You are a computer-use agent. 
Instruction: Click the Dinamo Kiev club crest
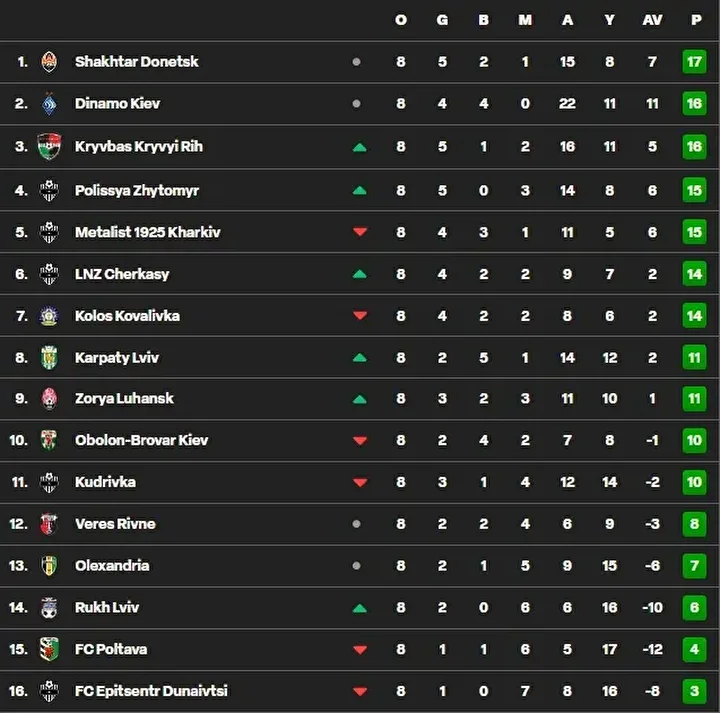click(49, 104)
